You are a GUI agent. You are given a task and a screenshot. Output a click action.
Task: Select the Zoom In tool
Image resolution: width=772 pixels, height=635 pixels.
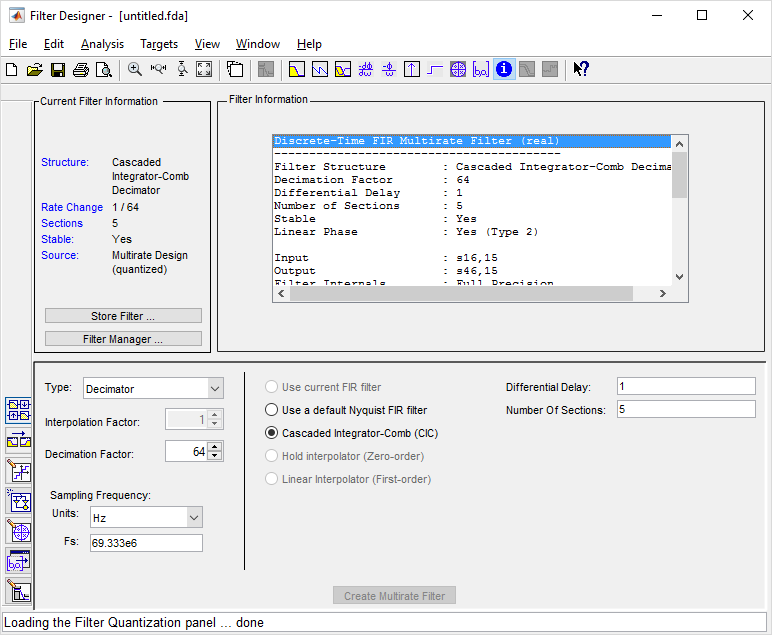tap(135, 70)
